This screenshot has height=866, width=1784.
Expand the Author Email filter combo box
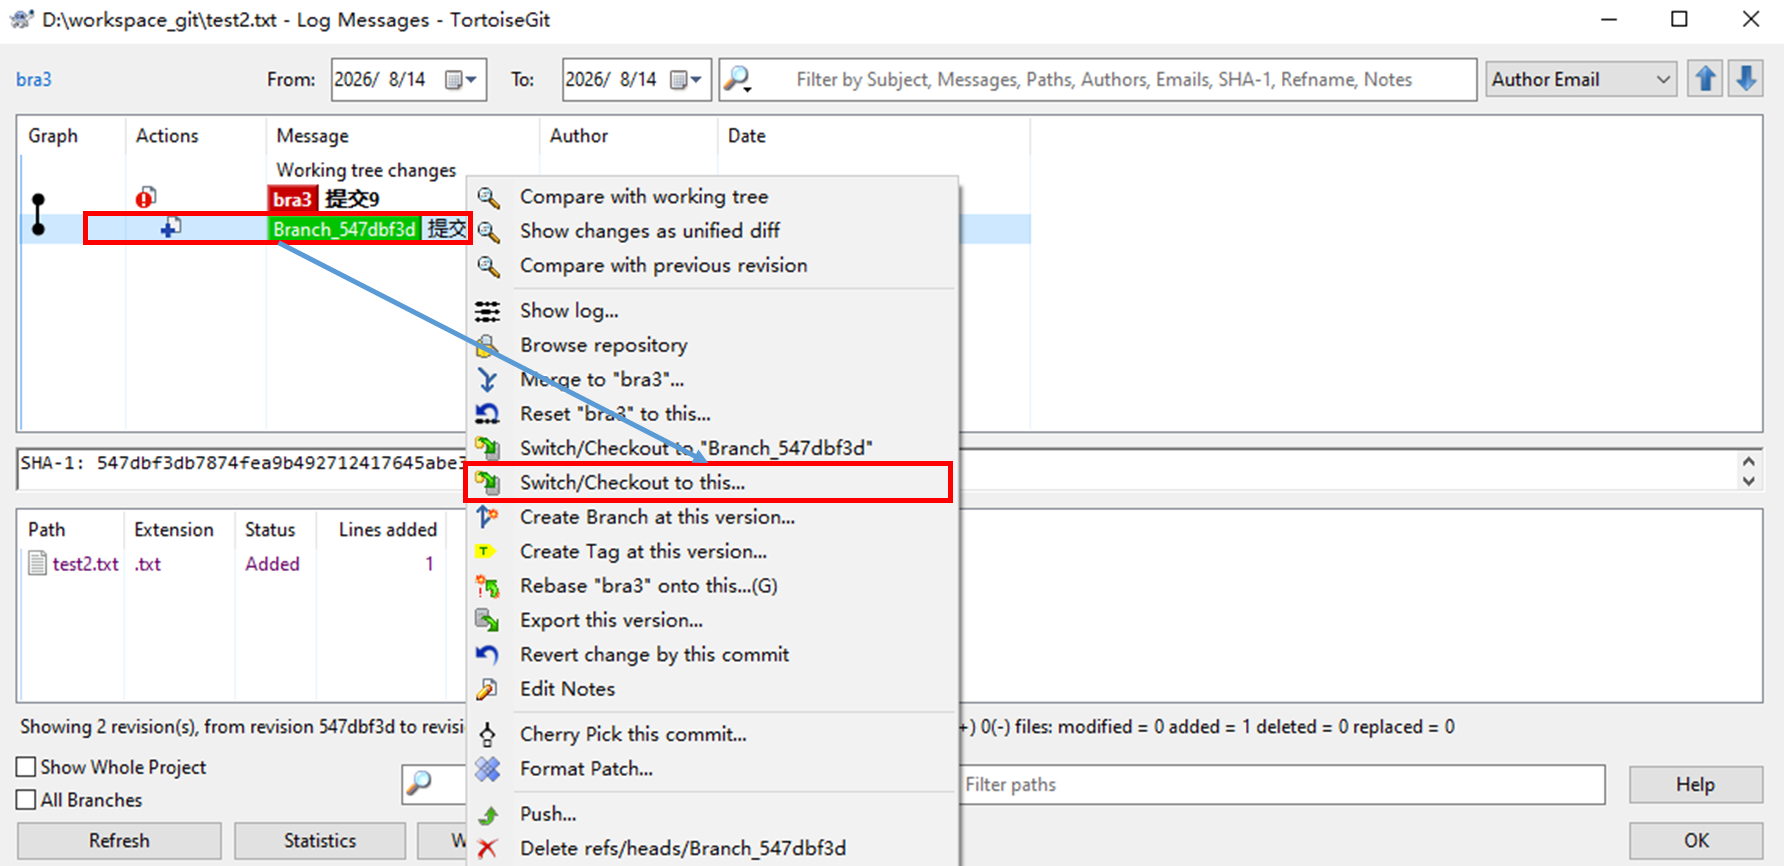[x=1581, y=79]
